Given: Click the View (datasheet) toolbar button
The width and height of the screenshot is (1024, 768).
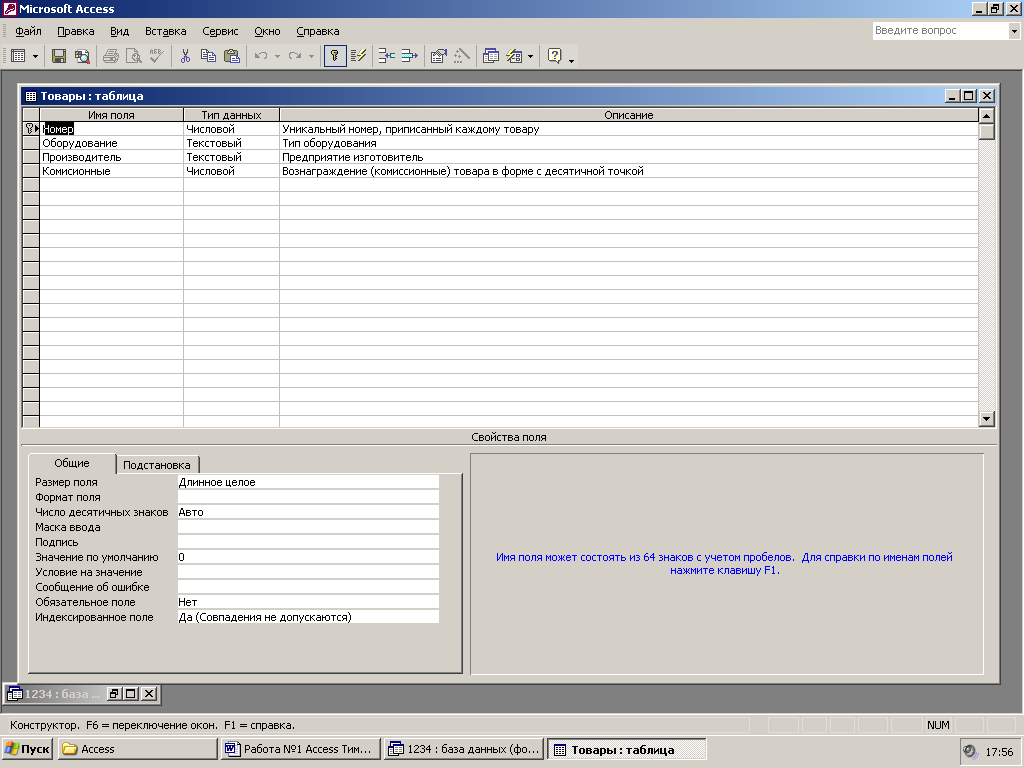Looking at the screenshot, I should click(x=18, y=56).
